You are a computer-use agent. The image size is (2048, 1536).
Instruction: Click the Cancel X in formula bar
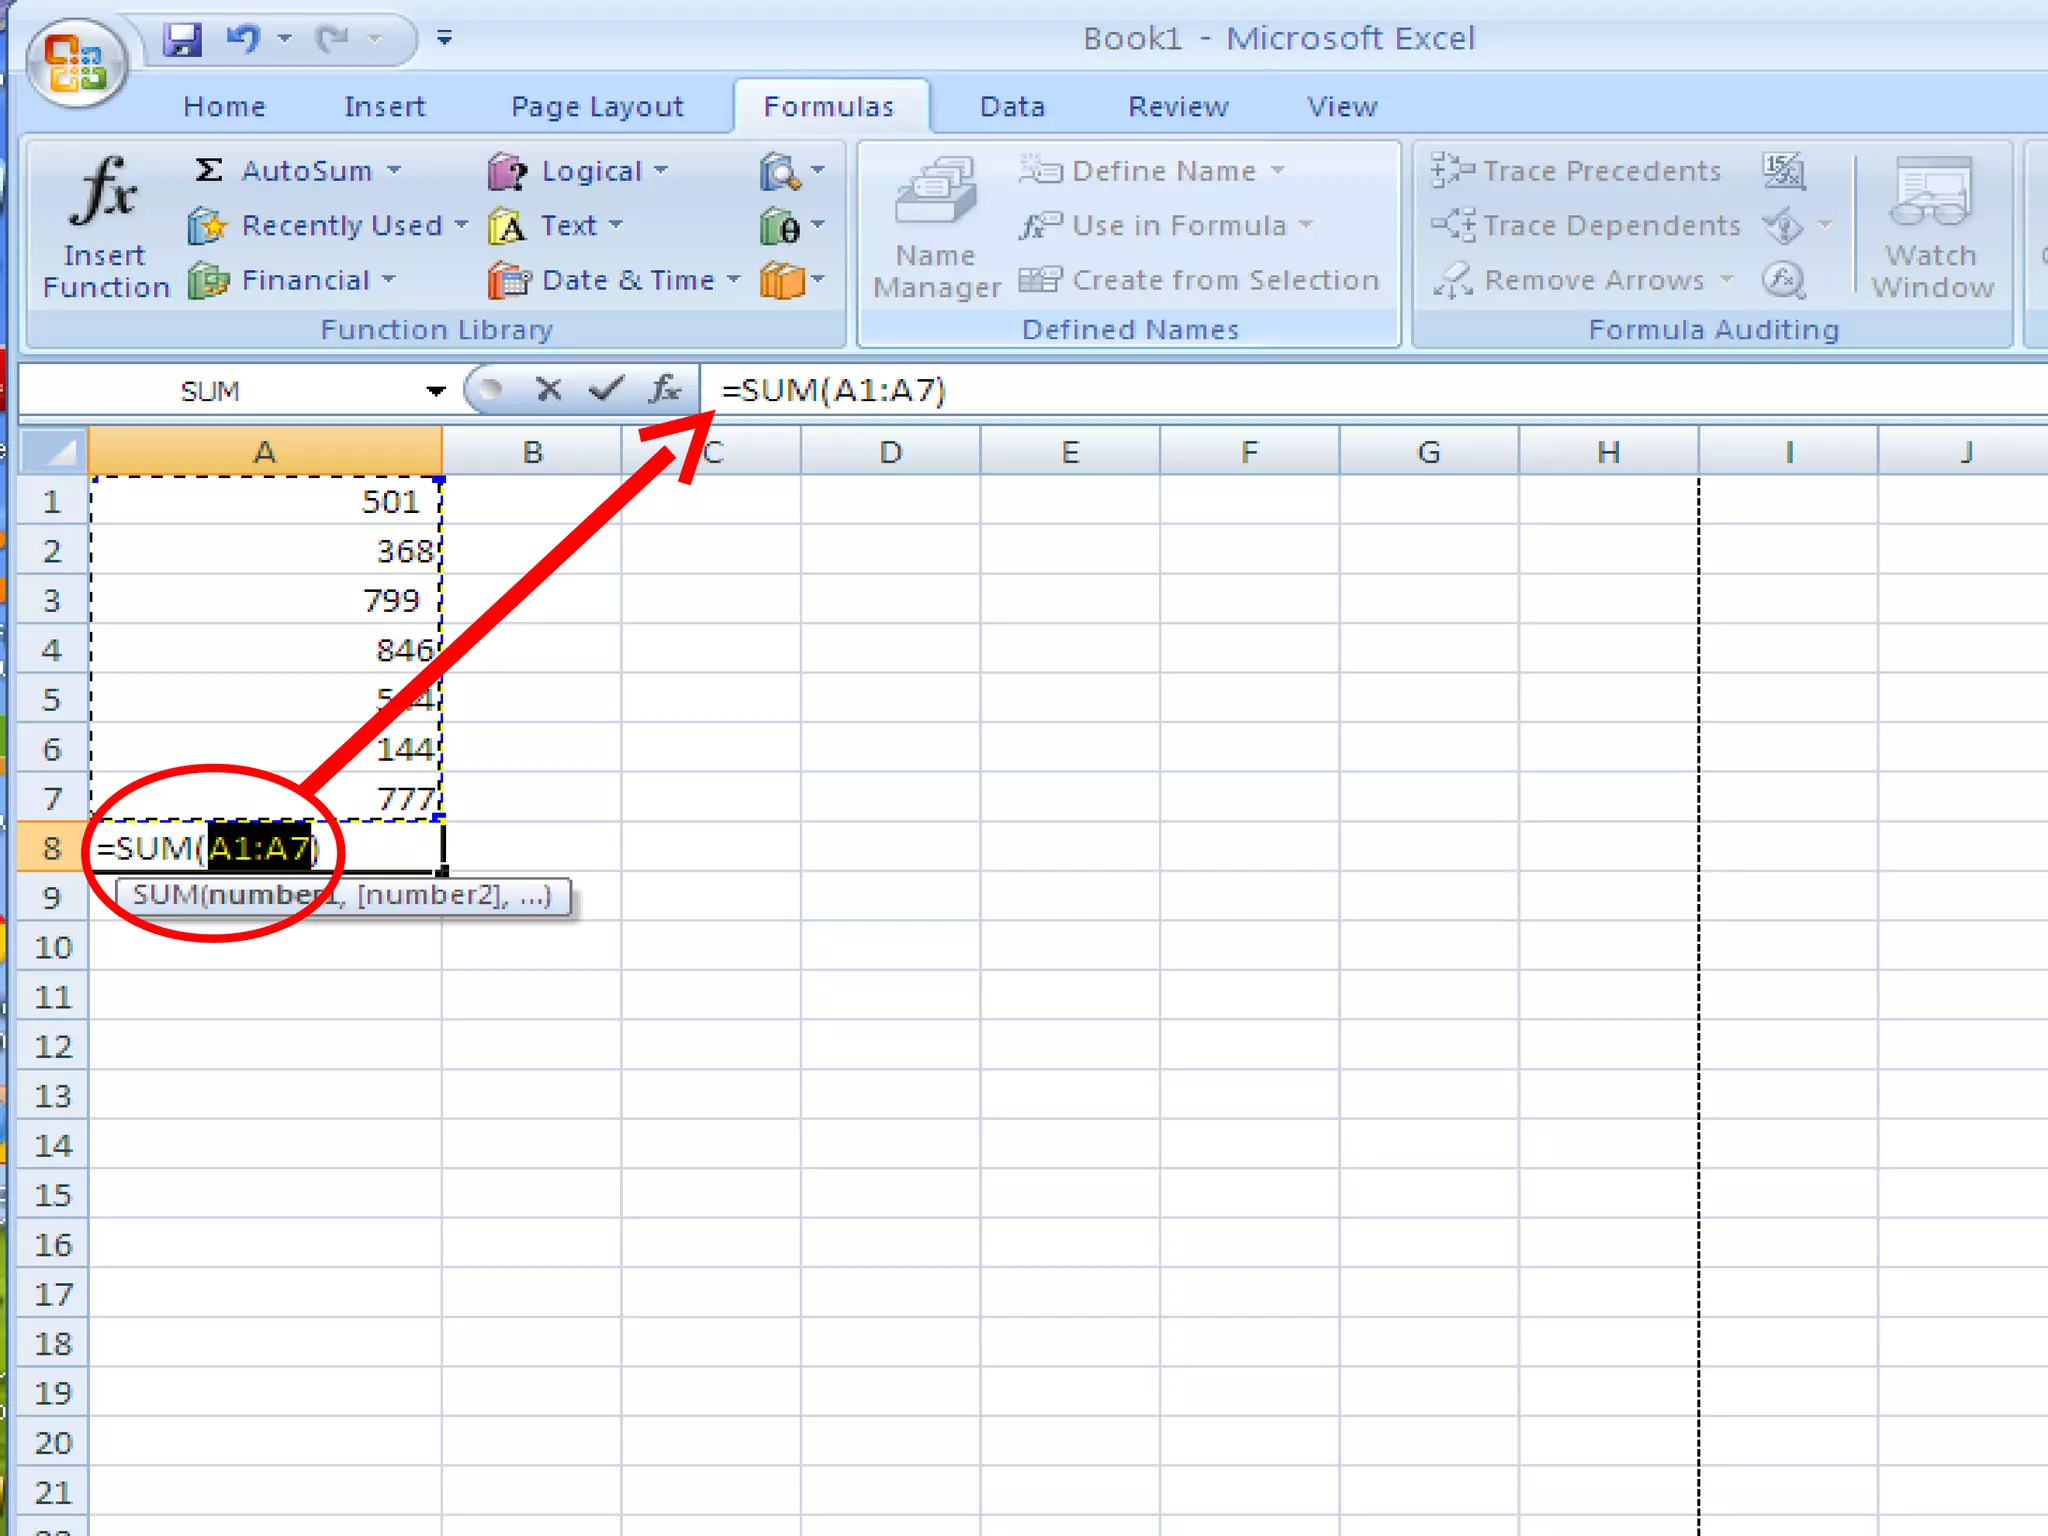(548, 389)
